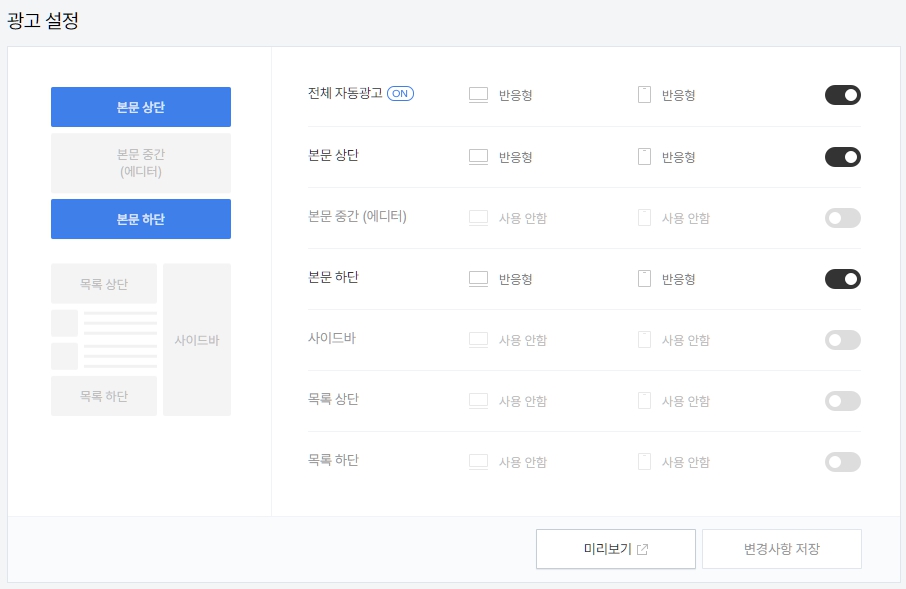Click the PC monitor icon in 사이드바 row
The image size is (906, 589).
point(478,340)
